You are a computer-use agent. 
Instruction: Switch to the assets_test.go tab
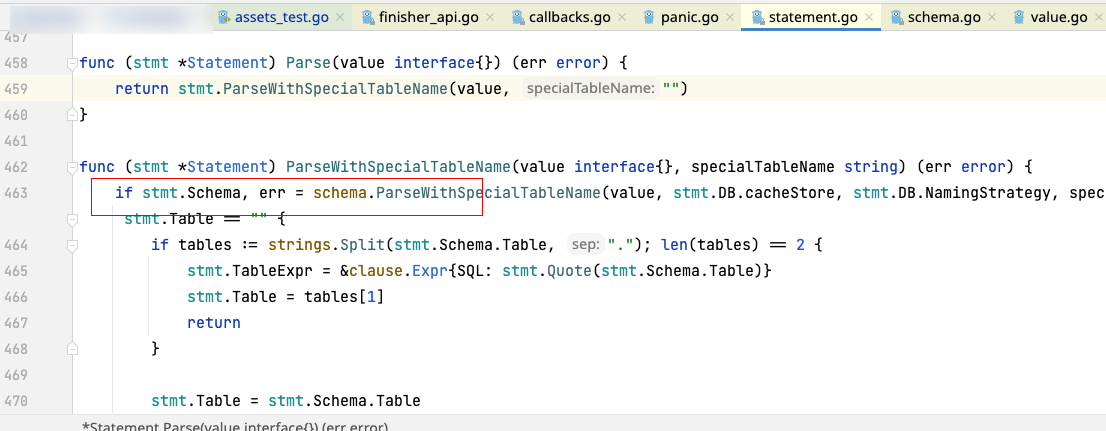point(282,18)
